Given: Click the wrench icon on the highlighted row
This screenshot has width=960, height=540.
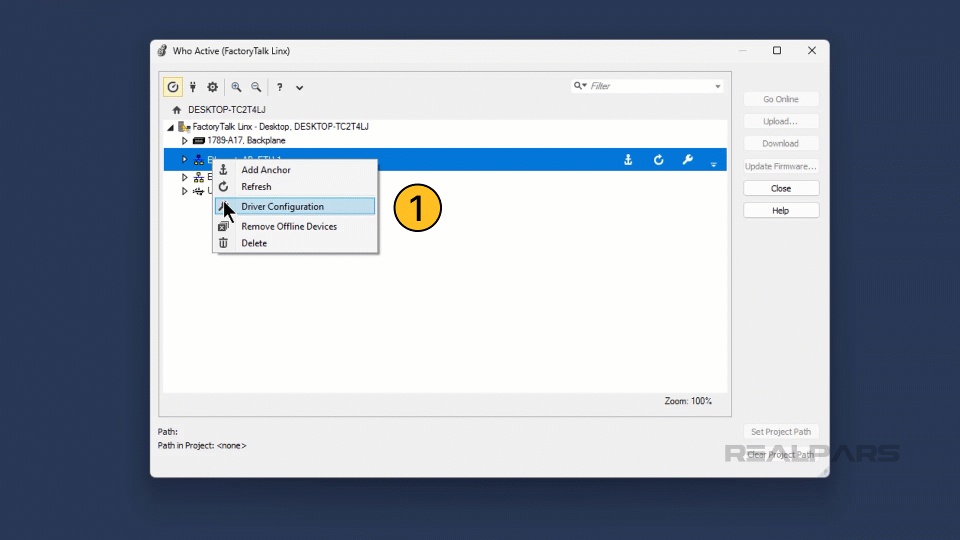Looking at the screenshot, I should coord(688,160).
